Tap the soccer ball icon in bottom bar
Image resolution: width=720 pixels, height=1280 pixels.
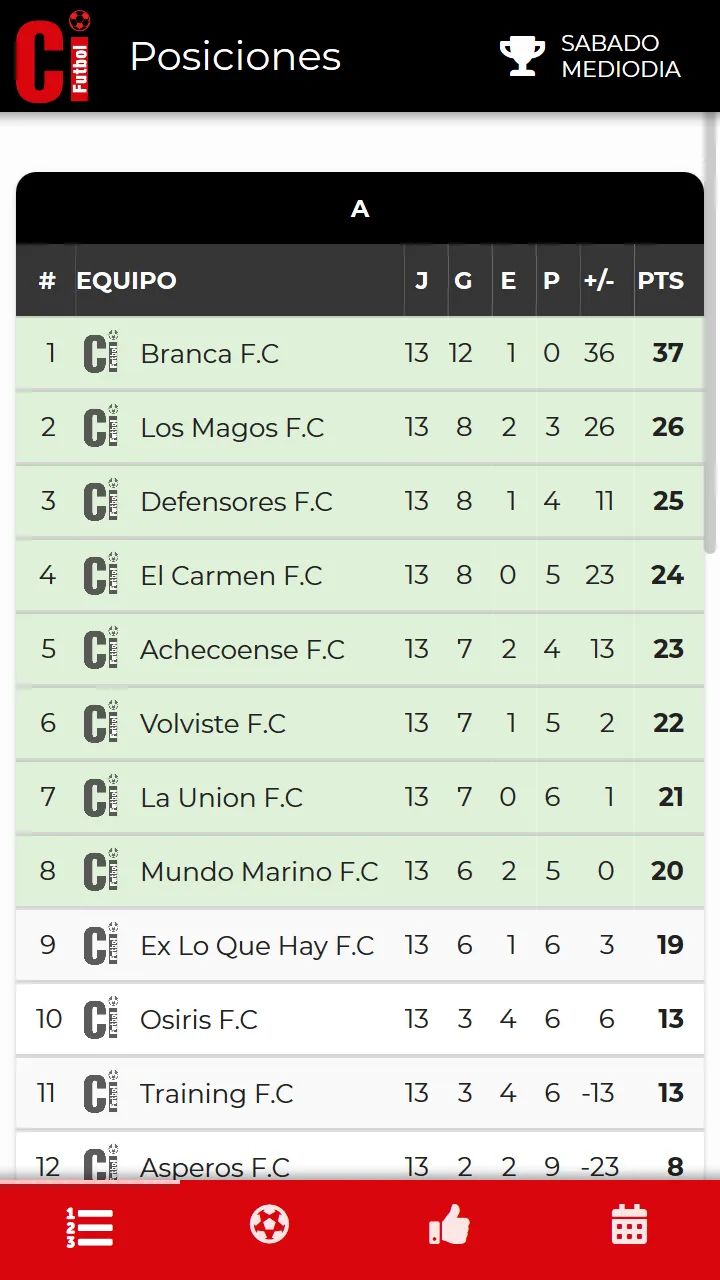[269, 1224]
